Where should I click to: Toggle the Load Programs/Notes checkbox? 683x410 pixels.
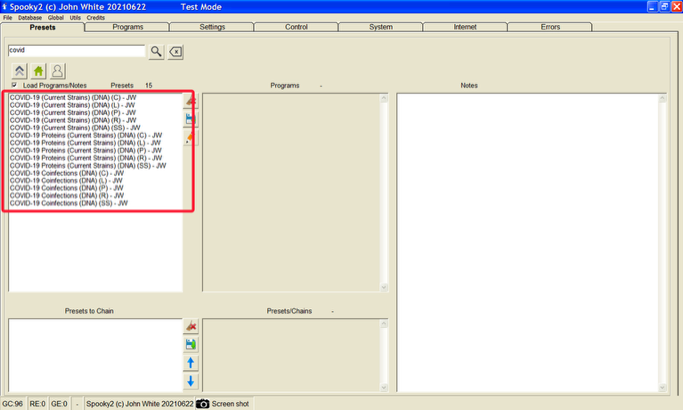[14, 85]
